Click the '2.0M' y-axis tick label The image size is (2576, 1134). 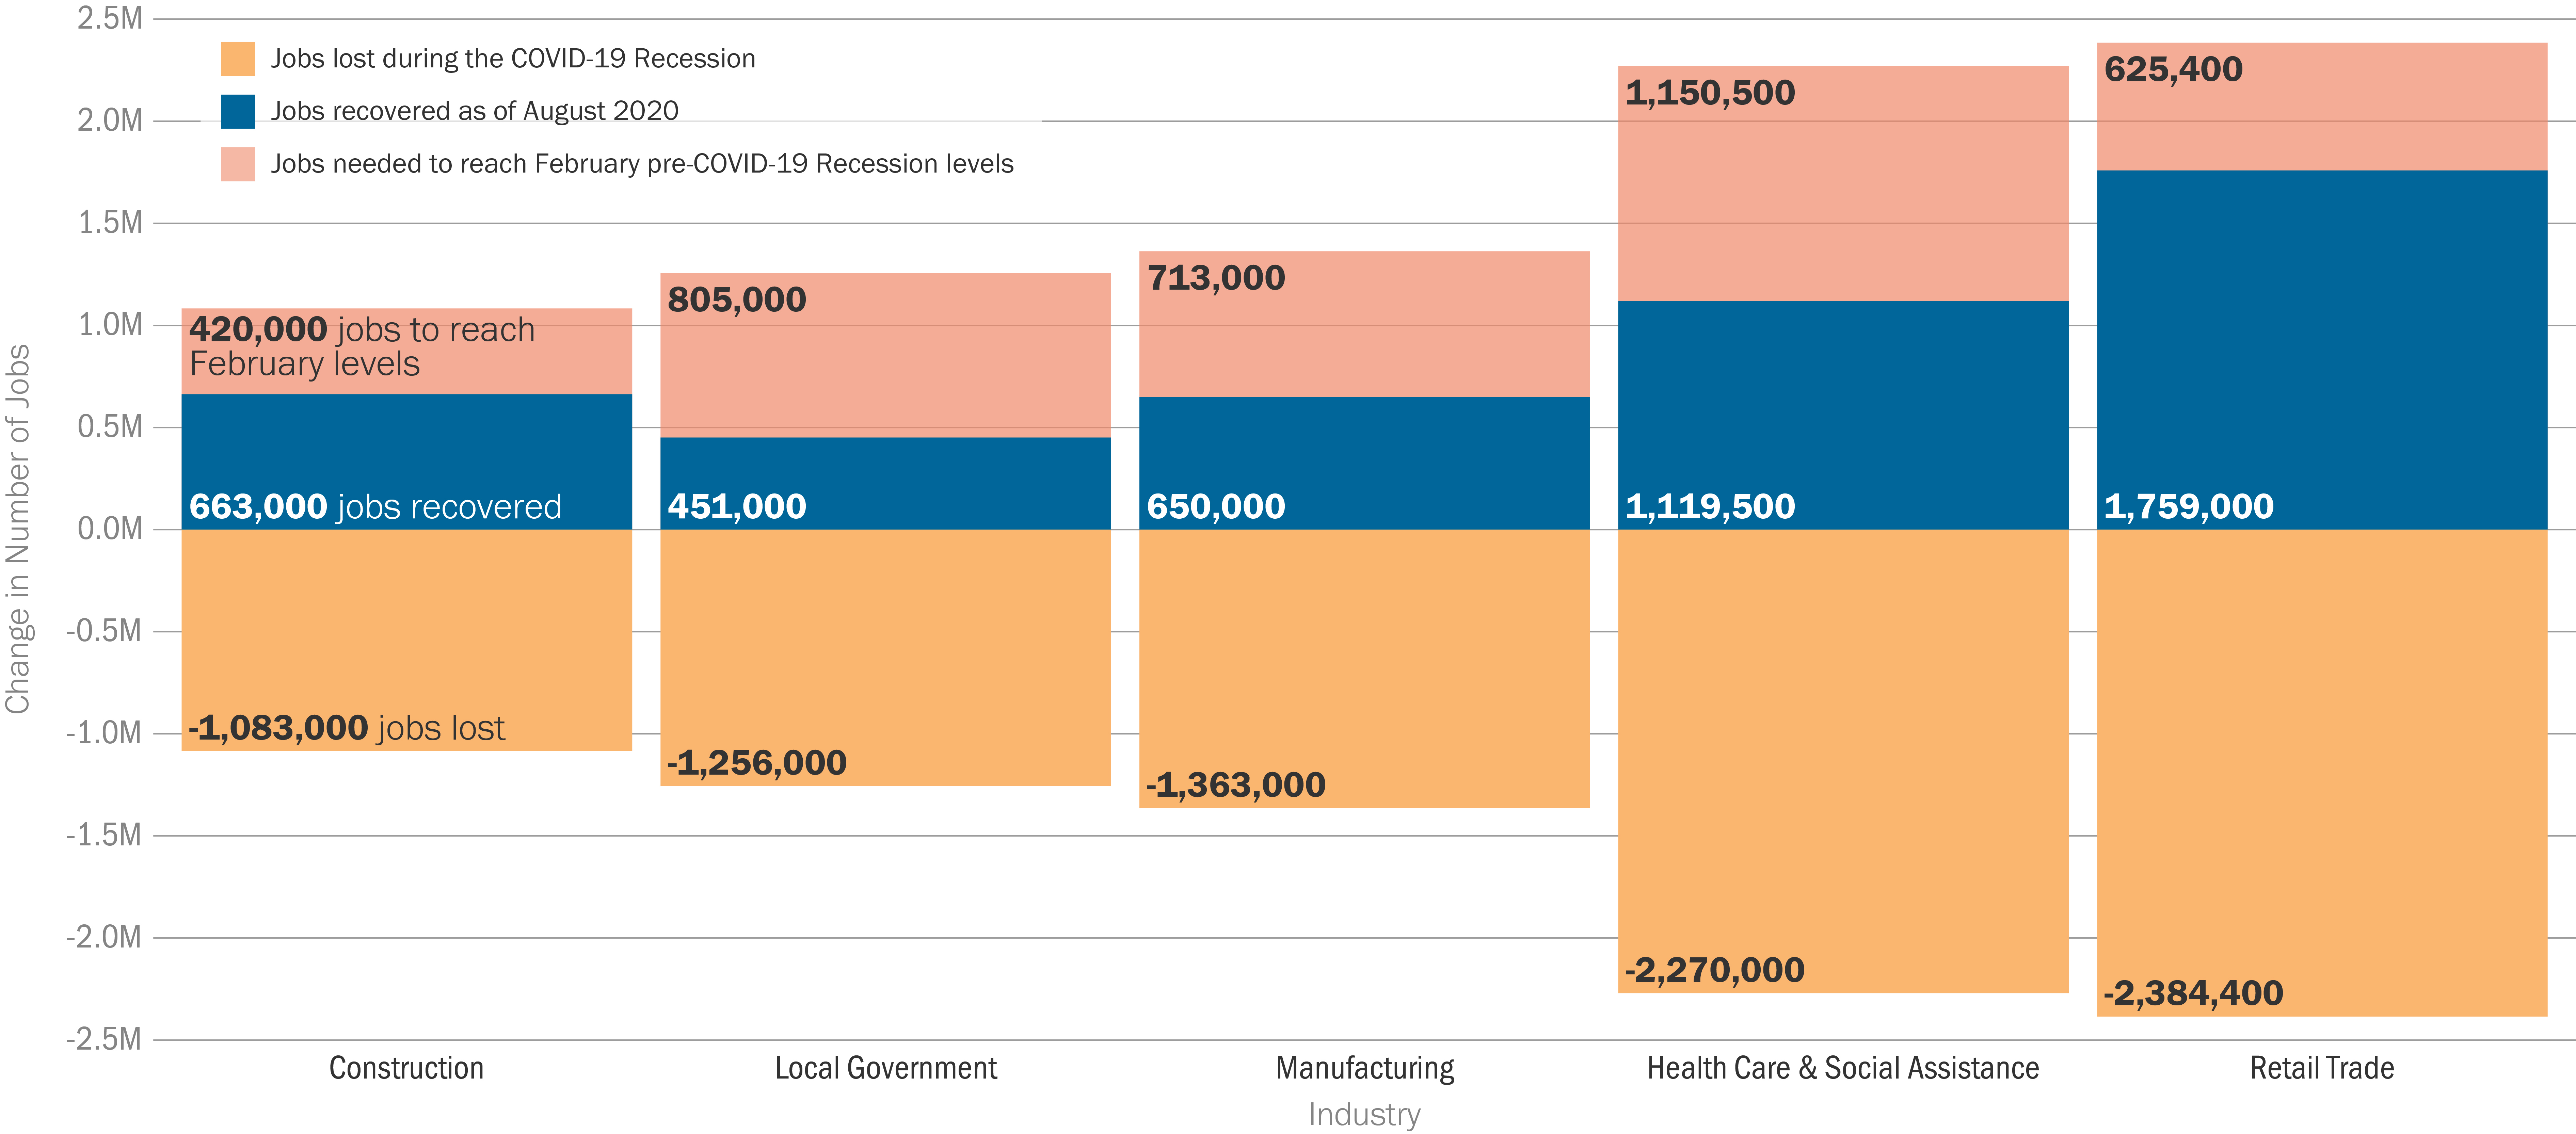(110, 120)
